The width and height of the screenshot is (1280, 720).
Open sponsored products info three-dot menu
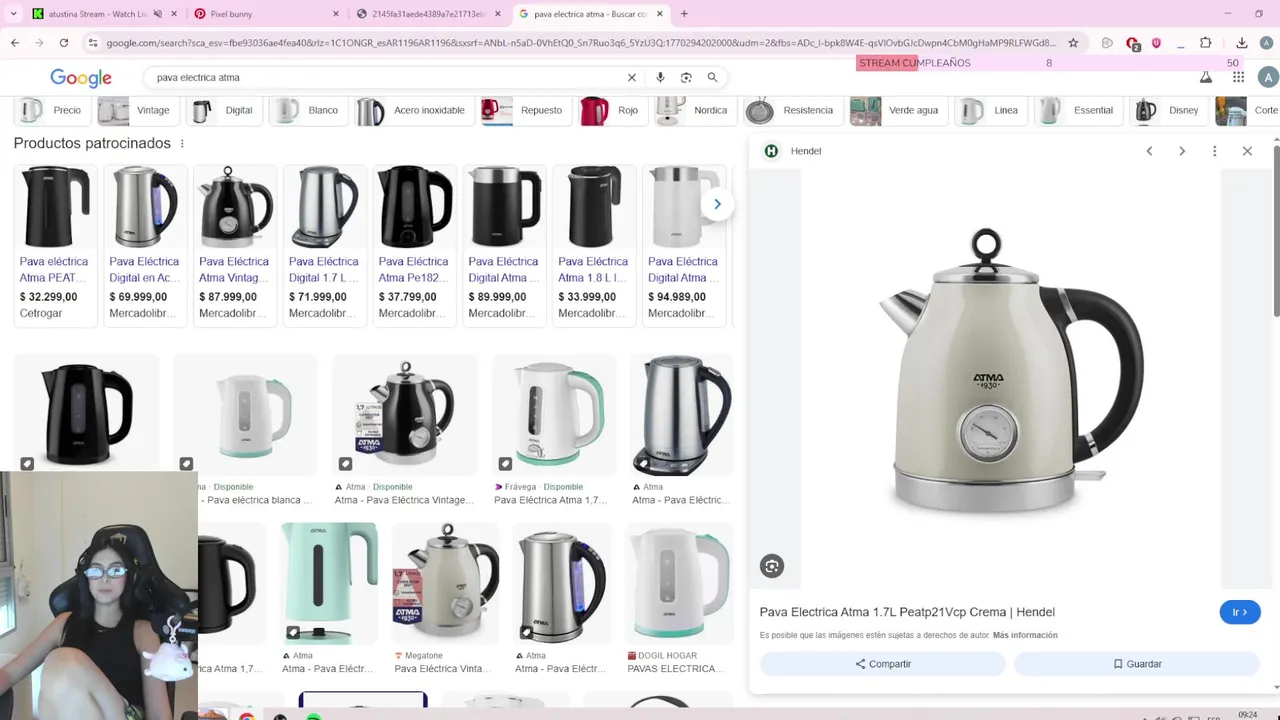182,144
